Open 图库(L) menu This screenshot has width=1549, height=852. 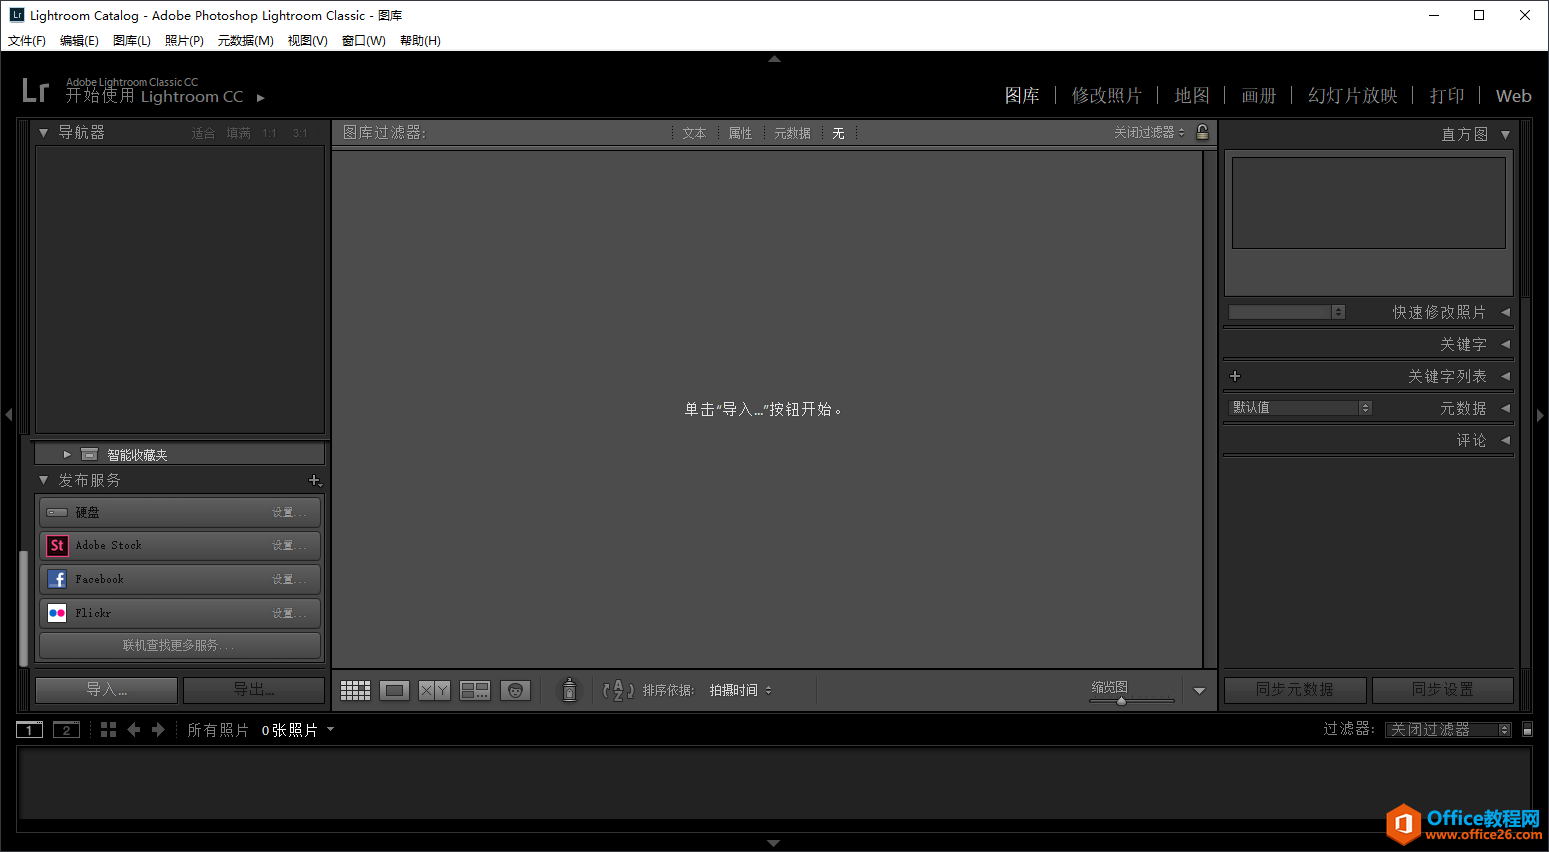132,41
